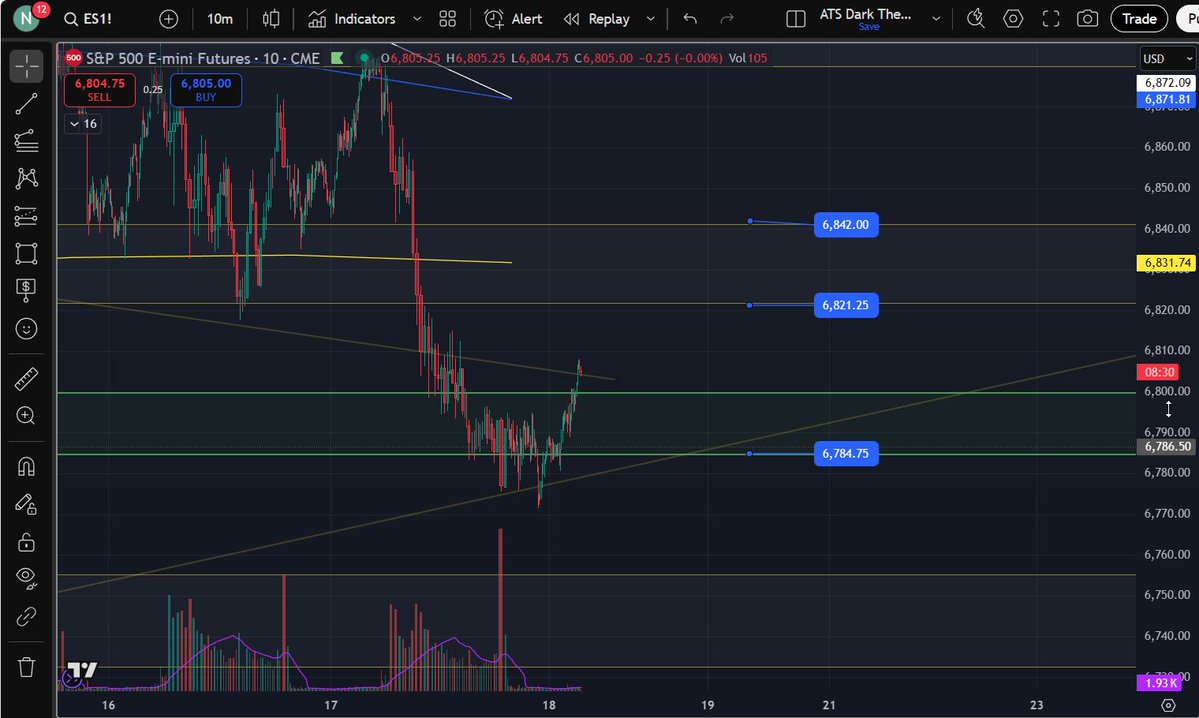Open the Trade panel
The height and width of the screenshot is (718, 1199).
click(1139, 19)
